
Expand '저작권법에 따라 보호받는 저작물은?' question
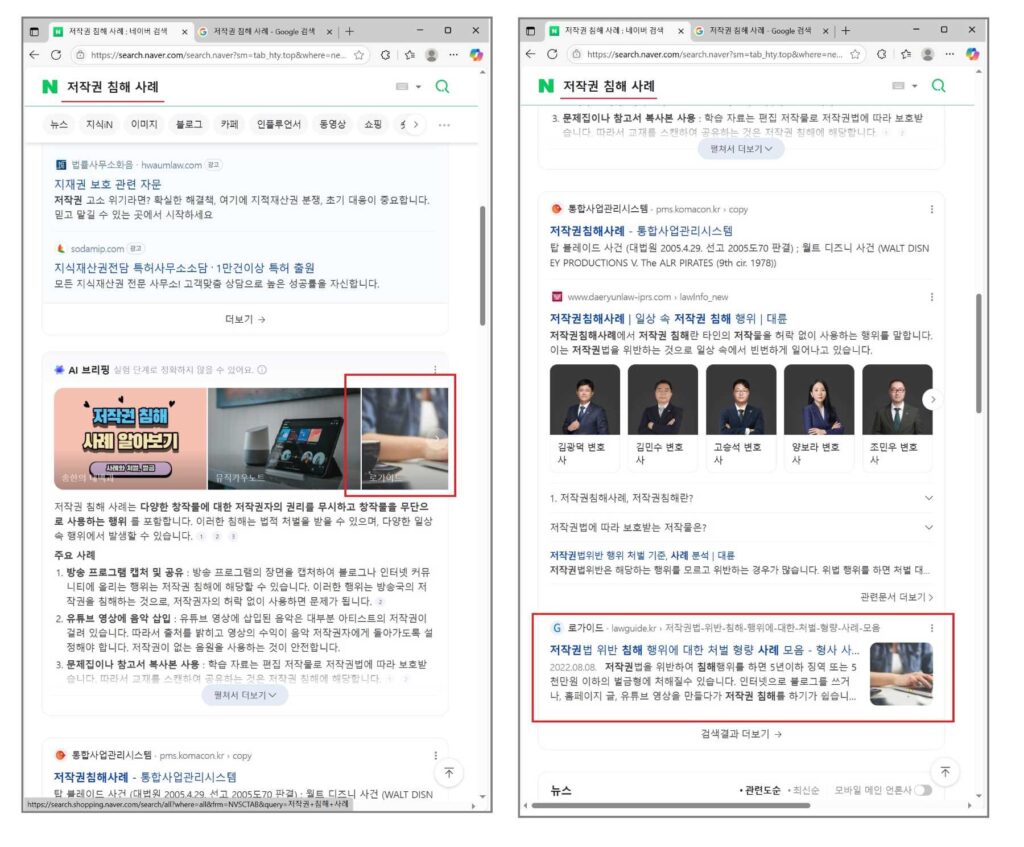tap(741, 527)
